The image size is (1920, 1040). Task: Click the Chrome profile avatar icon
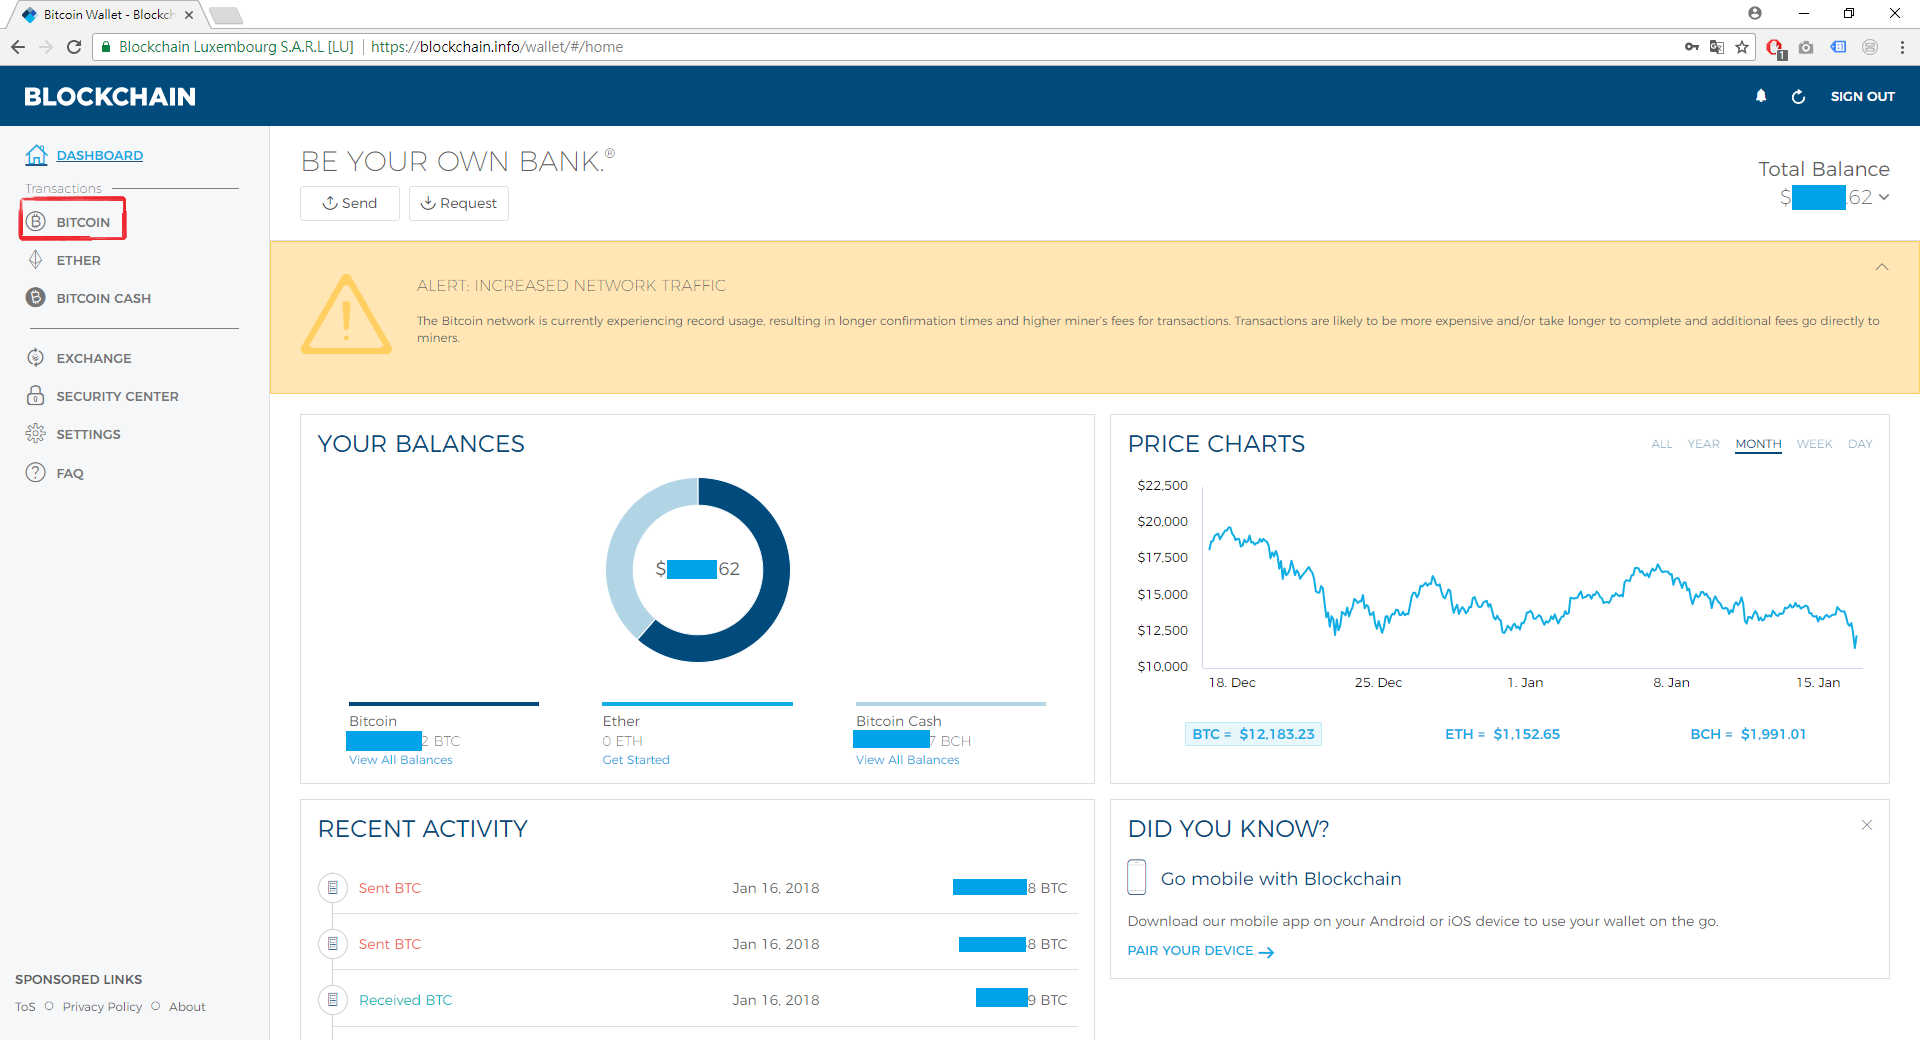1755,13
